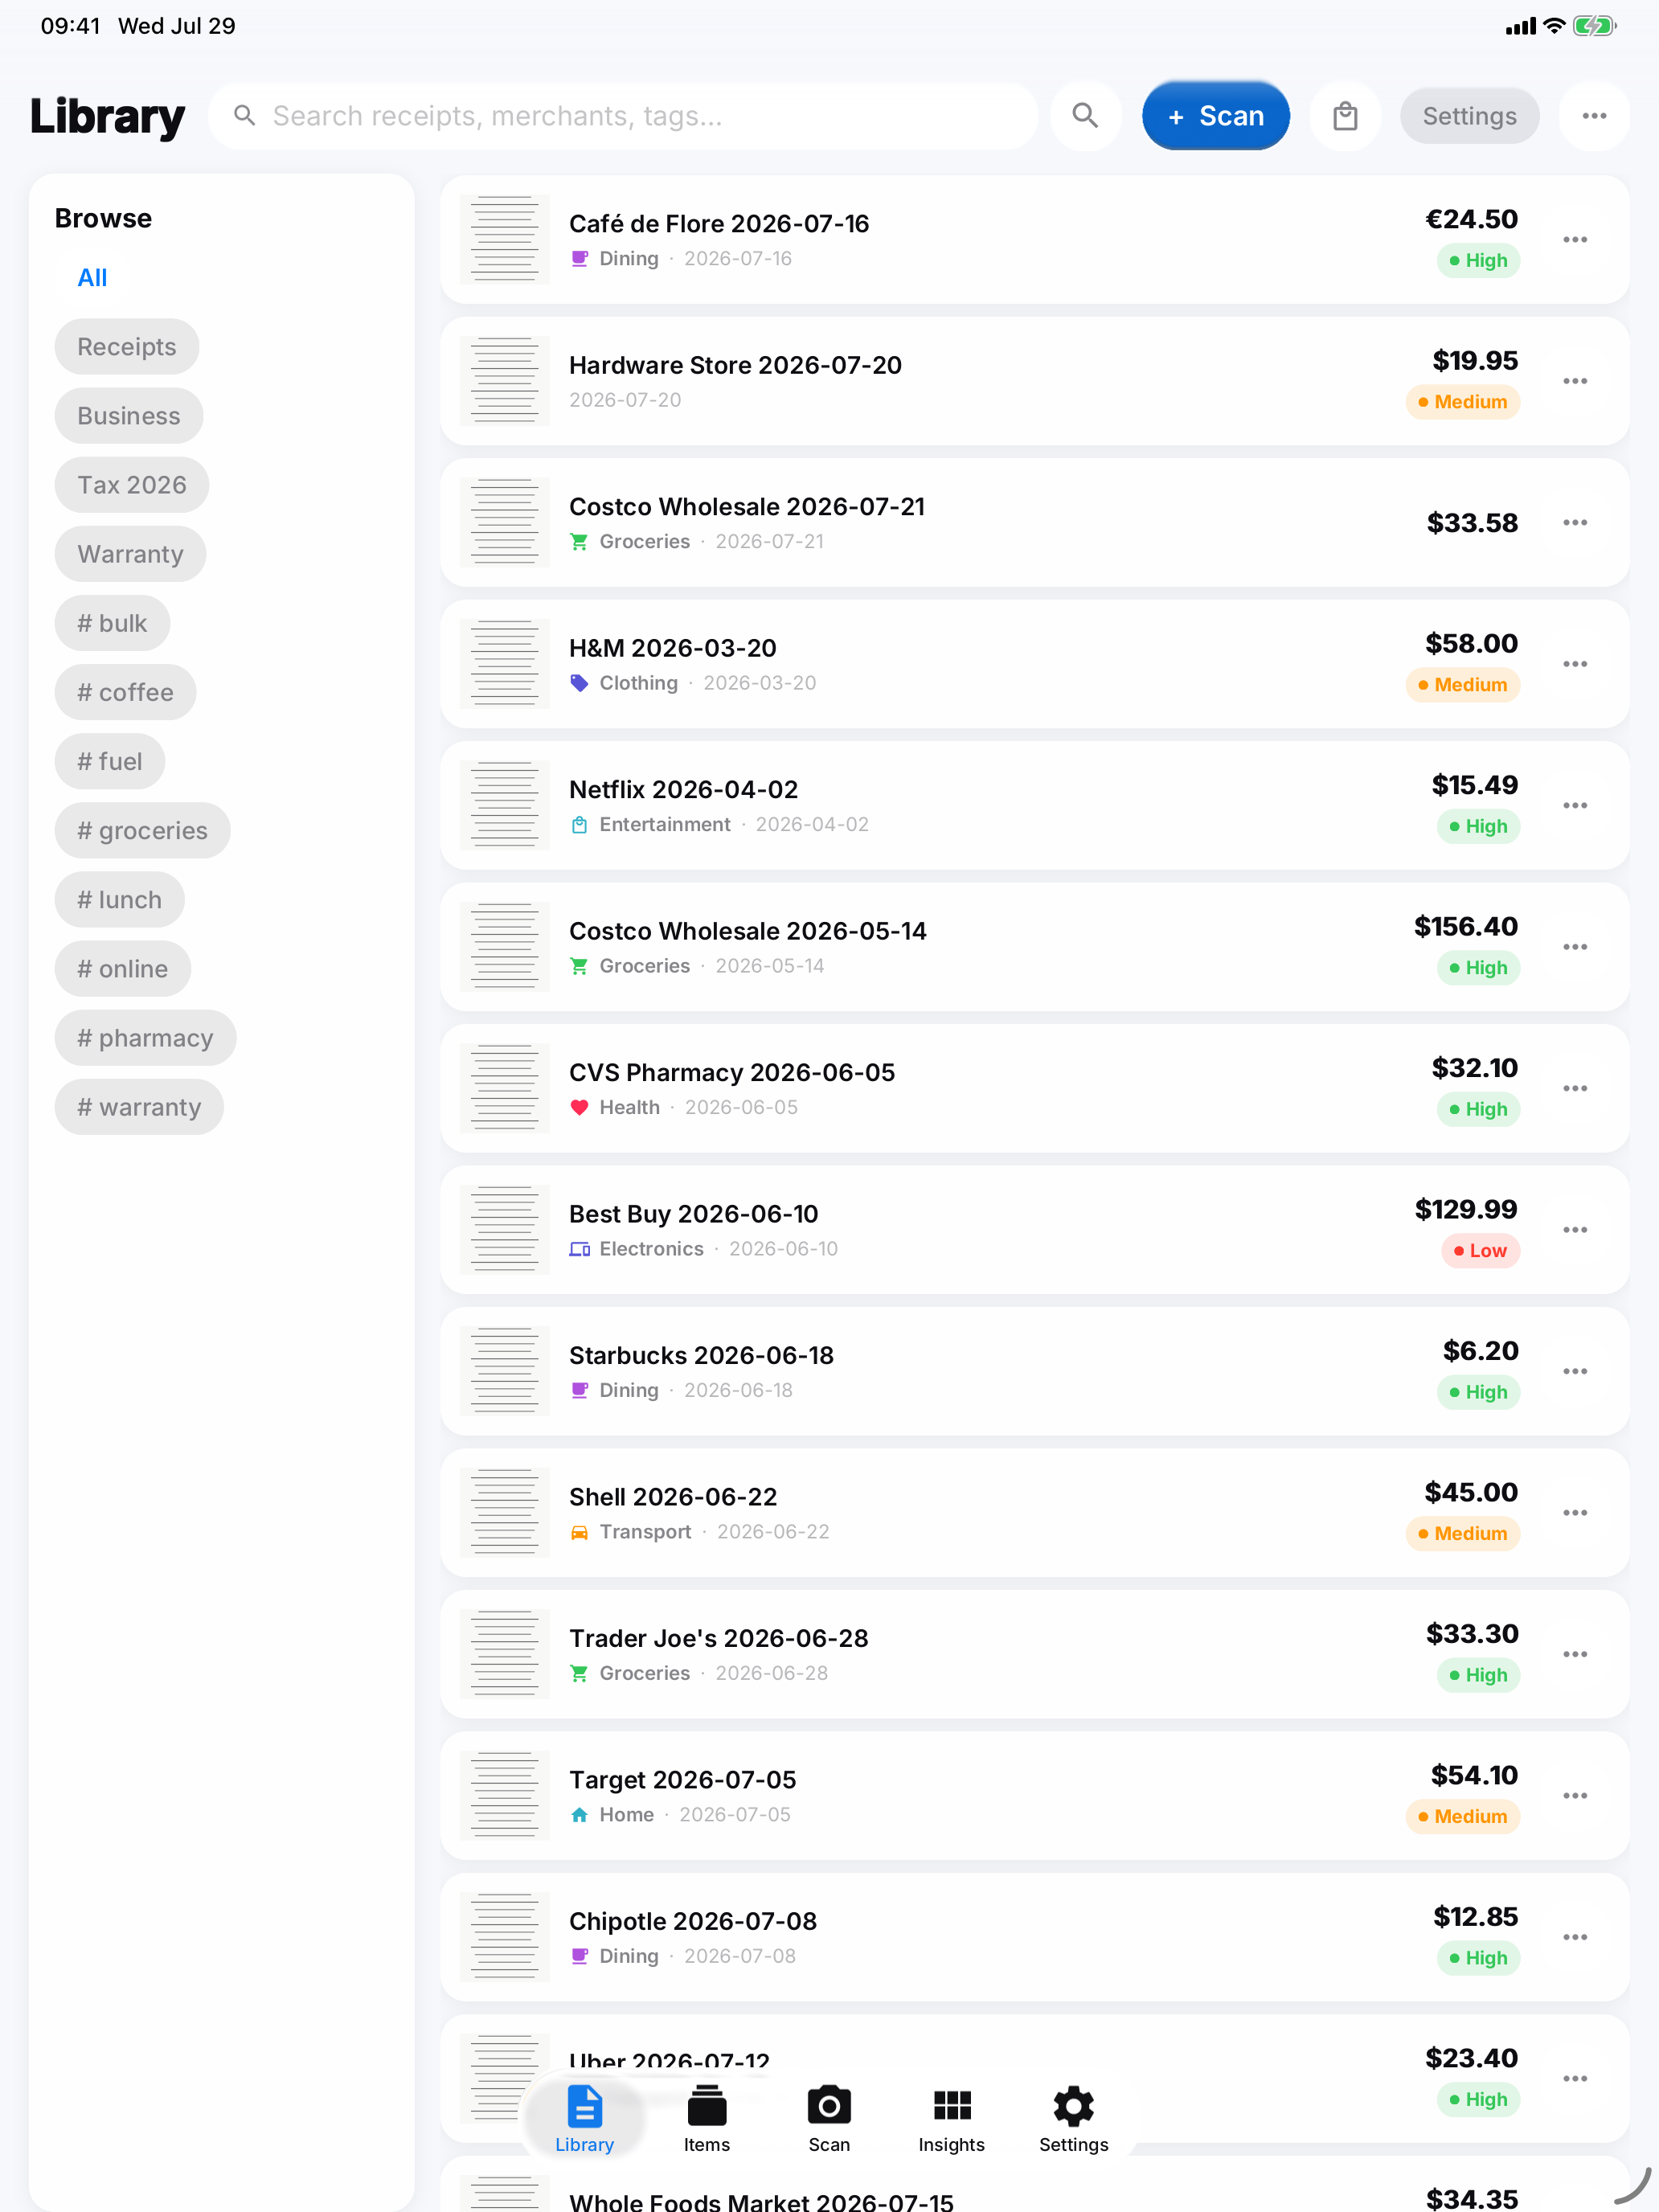Open more options for Uber receipt
Image resolution: width=1659 pixels, height=2212 pixels.
point(1575,2079)
